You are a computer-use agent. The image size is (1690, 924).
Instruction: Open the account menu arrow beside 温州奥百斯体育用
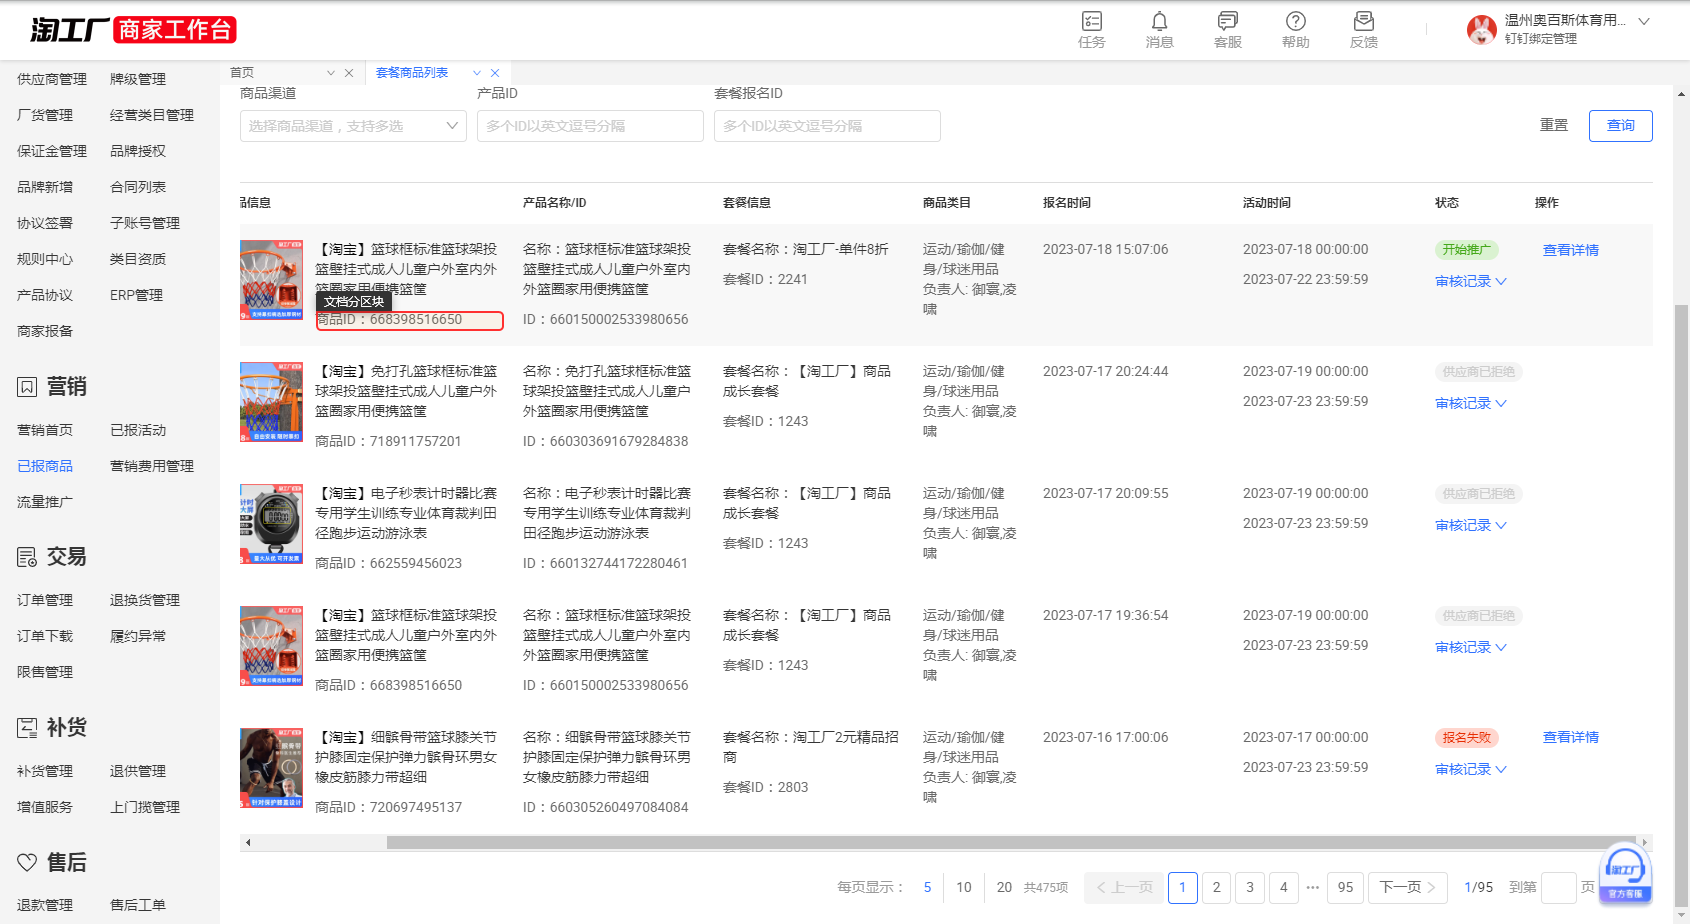click(1644, 21)
